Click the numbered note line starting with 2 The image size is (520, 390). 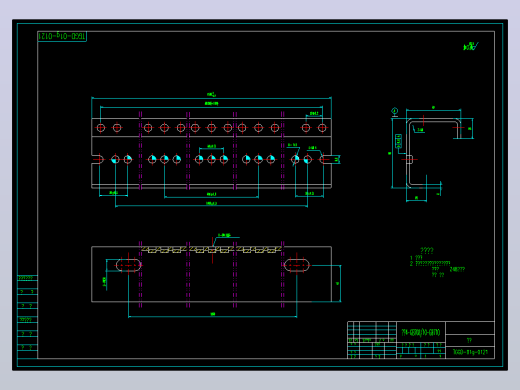[x=430, y=263]
